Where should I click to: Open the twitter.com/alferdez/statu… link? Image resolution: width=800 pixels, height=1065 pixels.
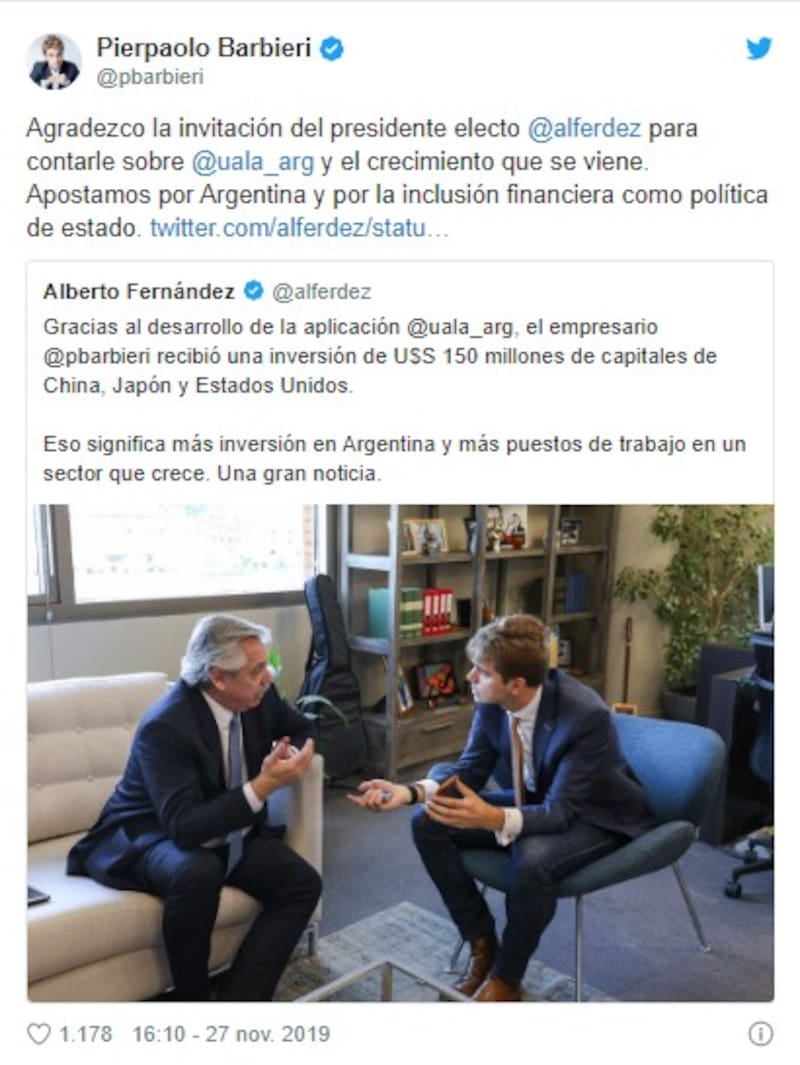pyautogui.click(x=299, y=228)
